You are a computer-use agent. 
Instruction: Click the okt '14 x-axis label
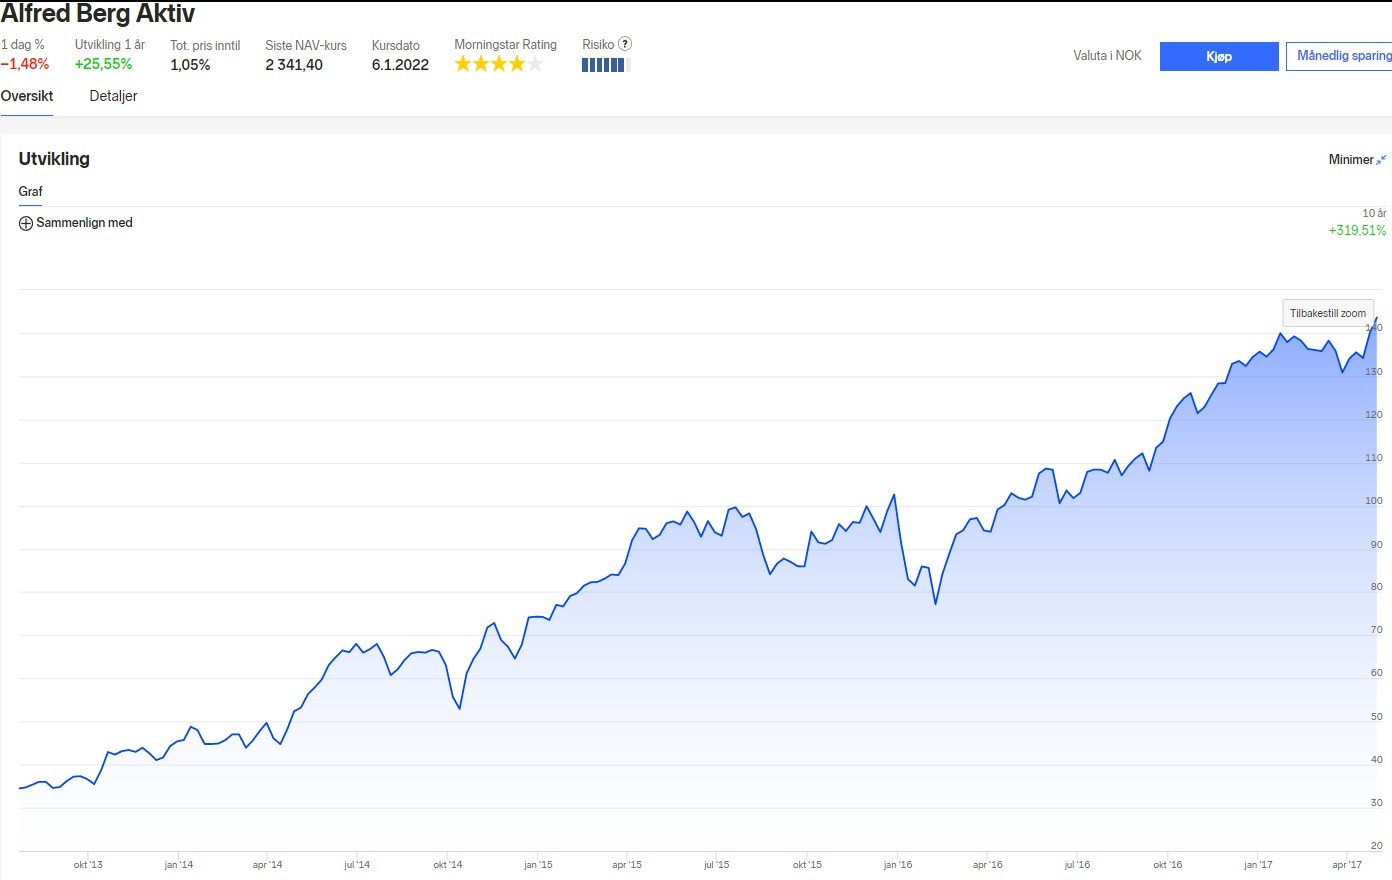(x=448, y=865)
